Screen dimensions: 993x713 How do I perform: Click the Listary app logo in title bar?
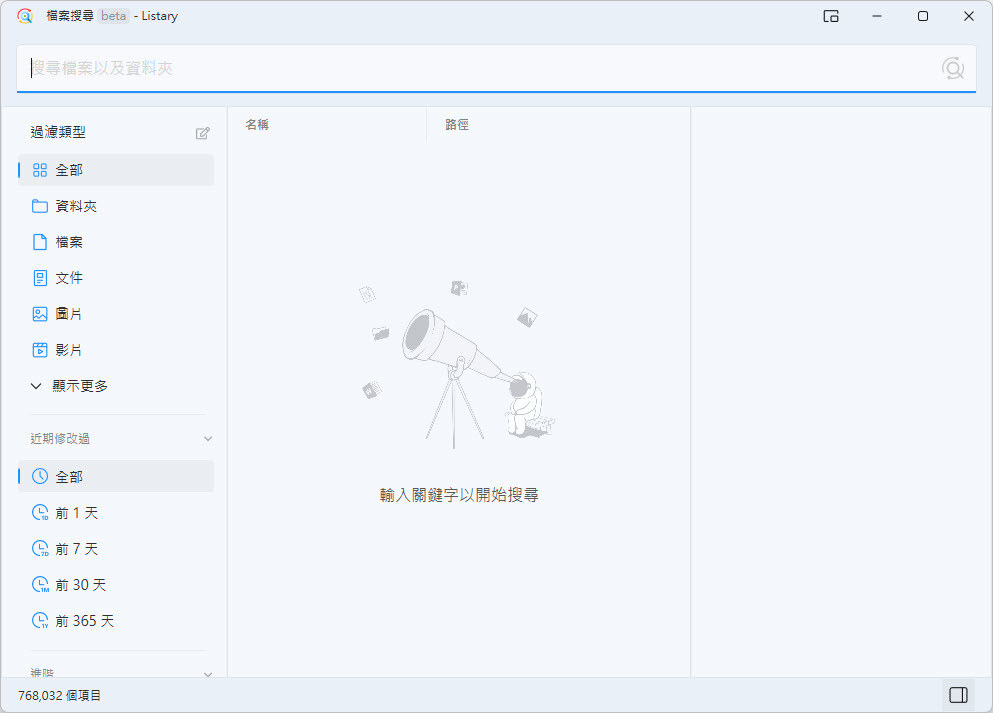click(25, 16)
